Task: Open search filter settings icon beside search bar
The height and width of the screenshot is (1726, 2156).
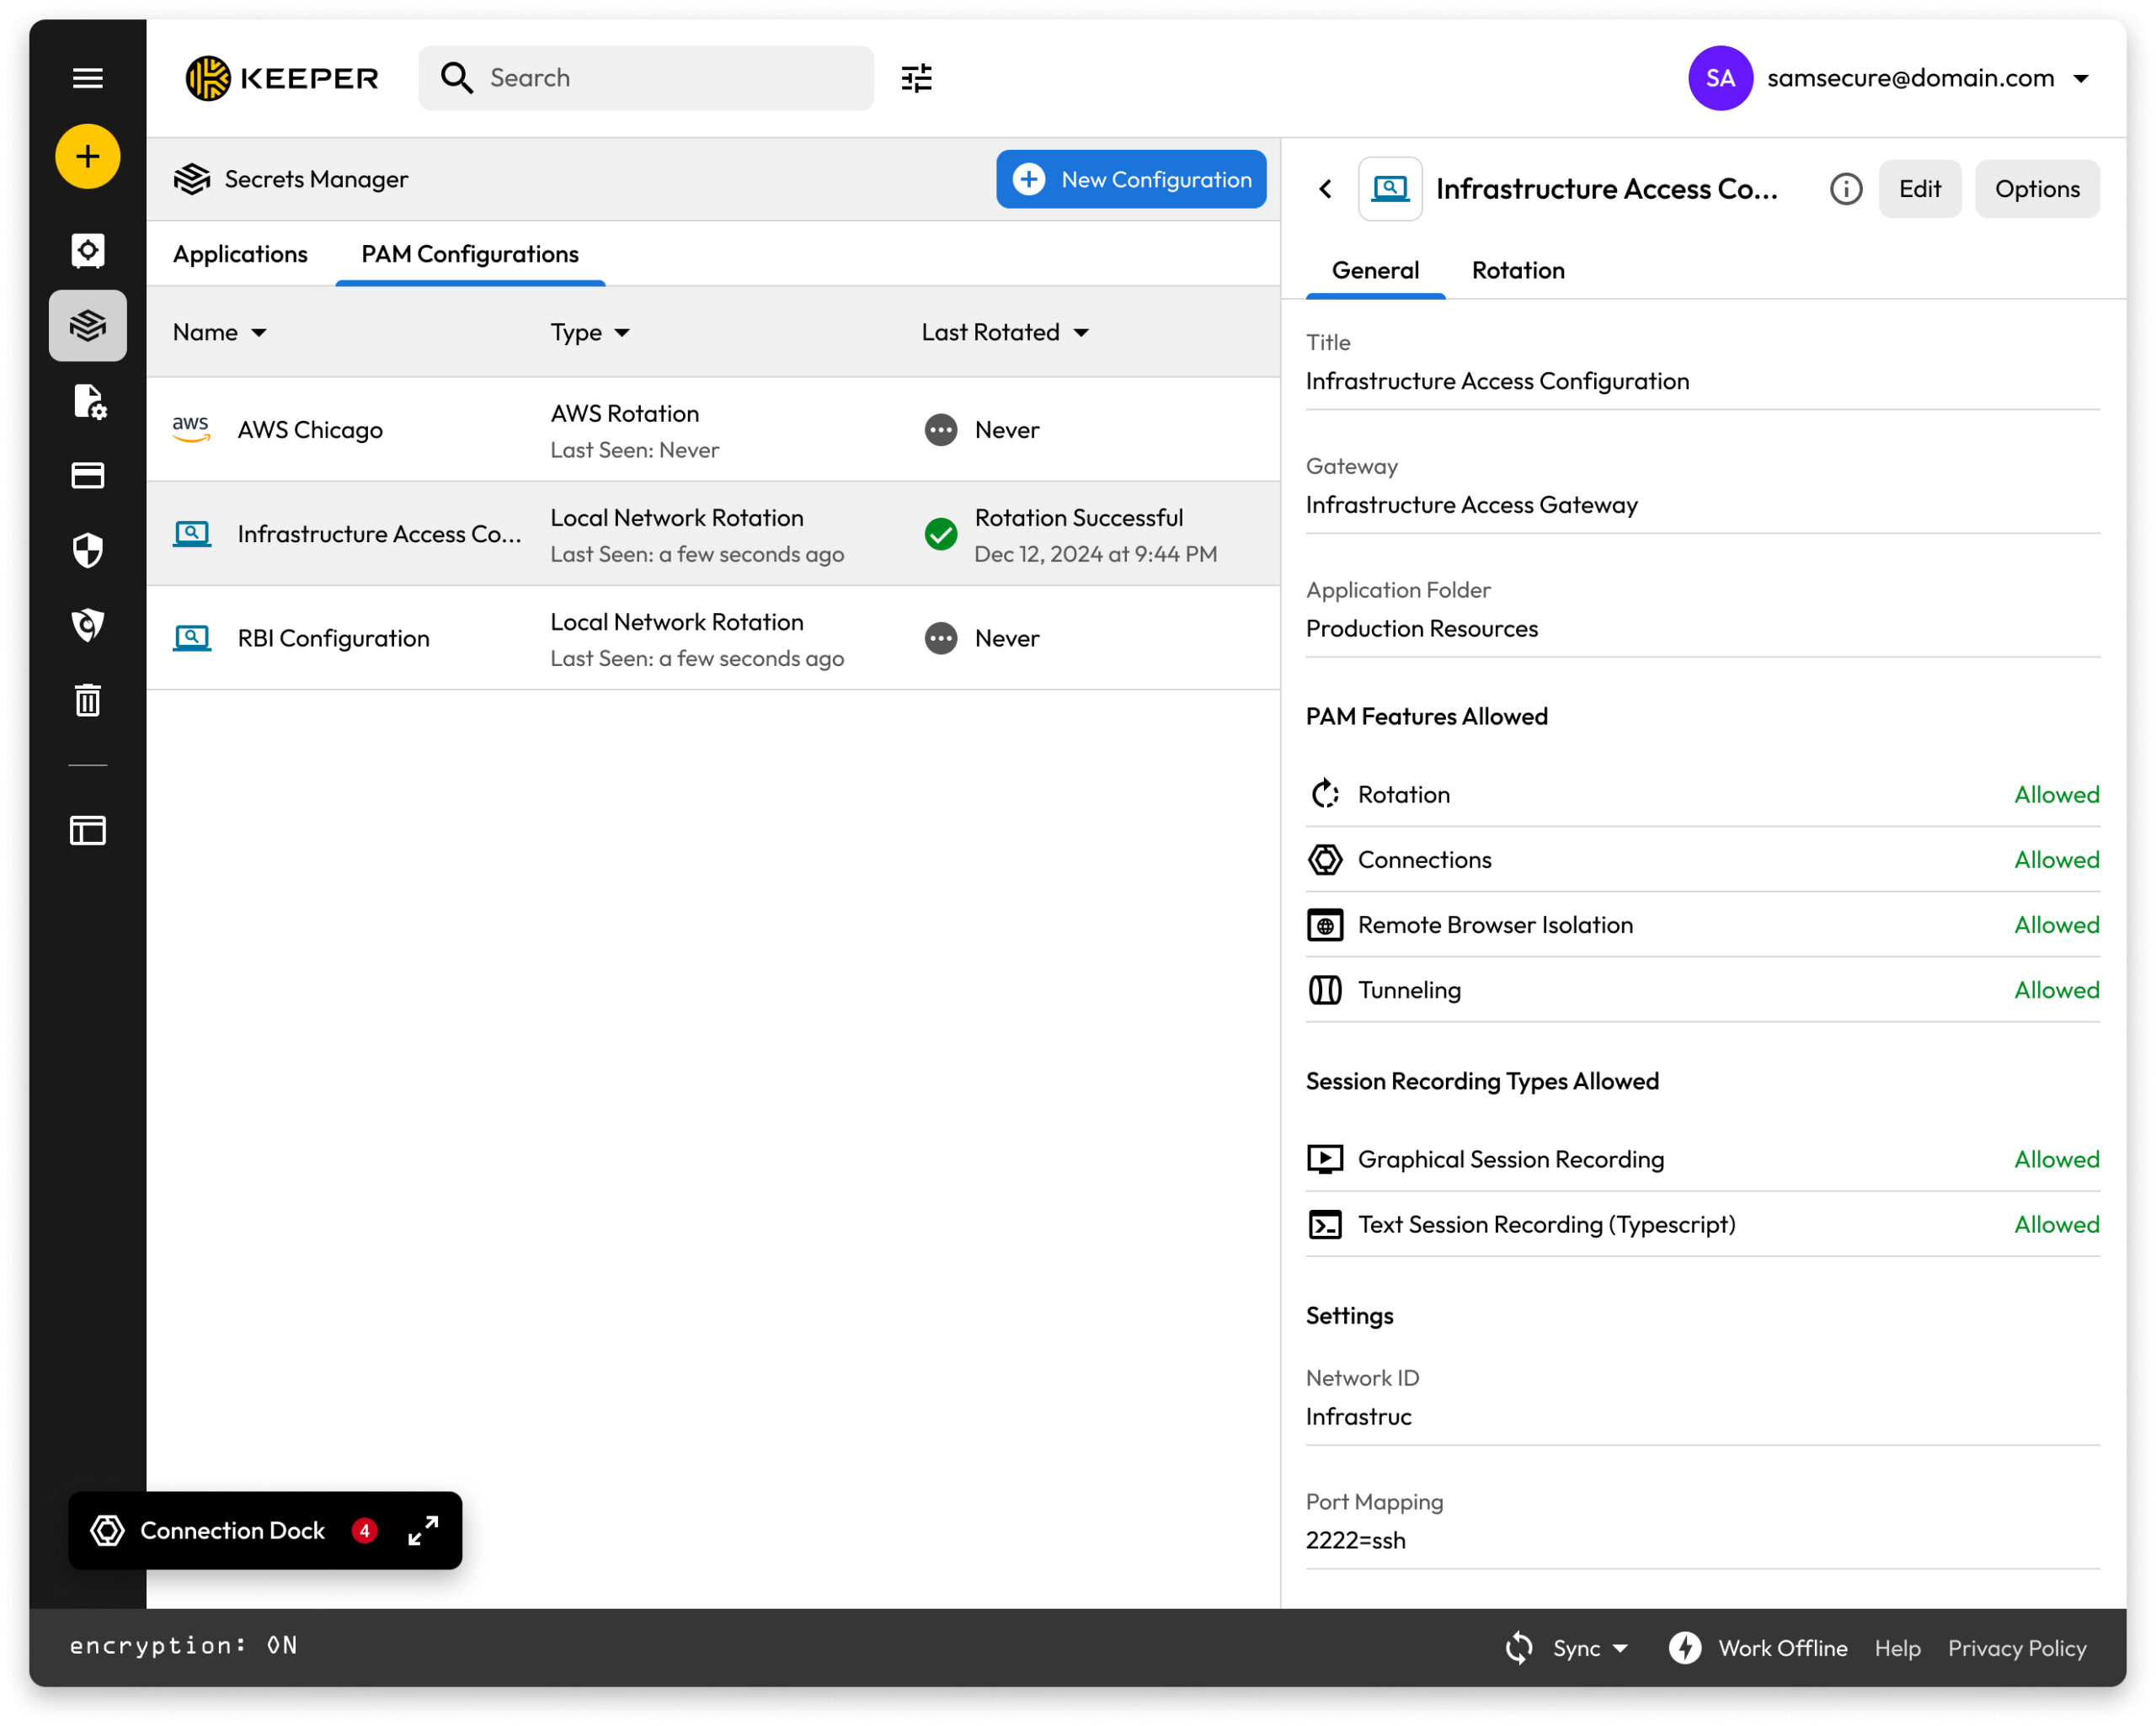Action: click(916, 77)
